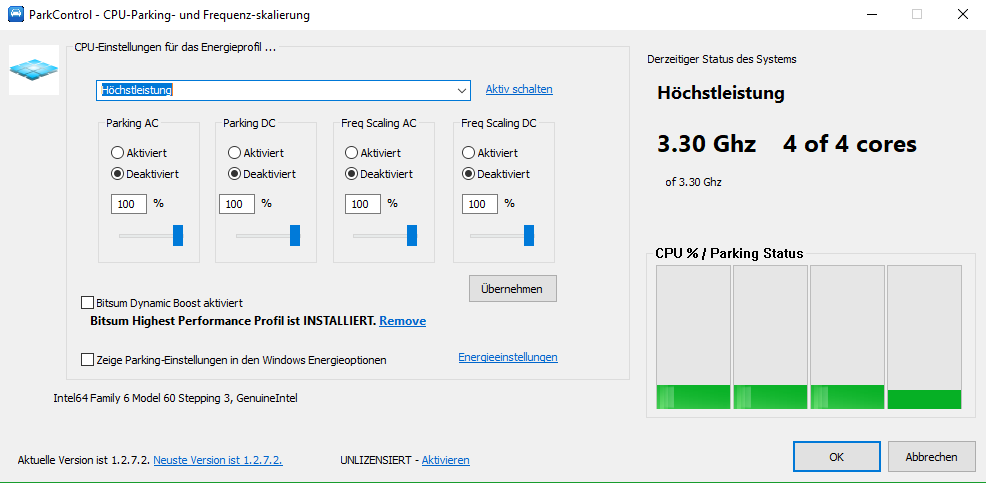Viewport: 986px width, 483px height.
Task: Click the Parking AC percent input field
Action: pyautogui.click(x=129, y=204)
